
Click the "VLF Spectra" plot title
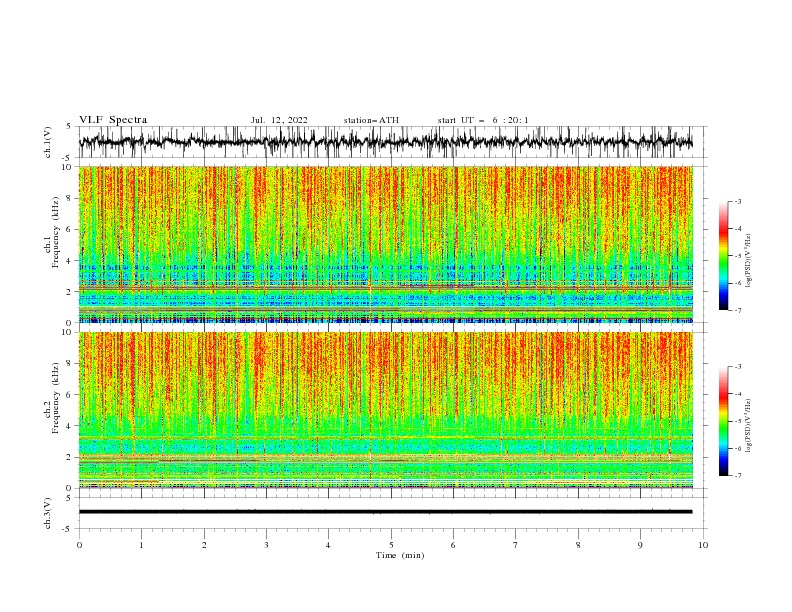click(113, 120)
